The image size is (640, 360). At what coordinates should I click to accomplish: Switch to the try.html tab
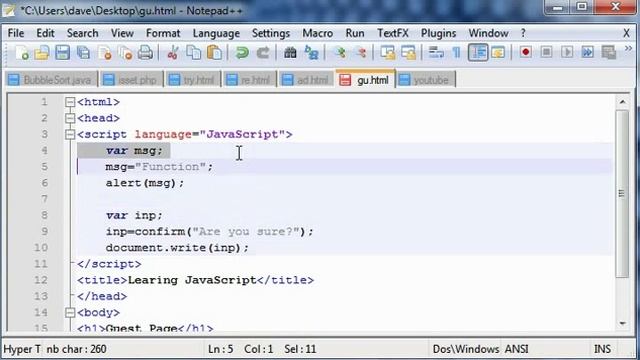click(193, 80)
